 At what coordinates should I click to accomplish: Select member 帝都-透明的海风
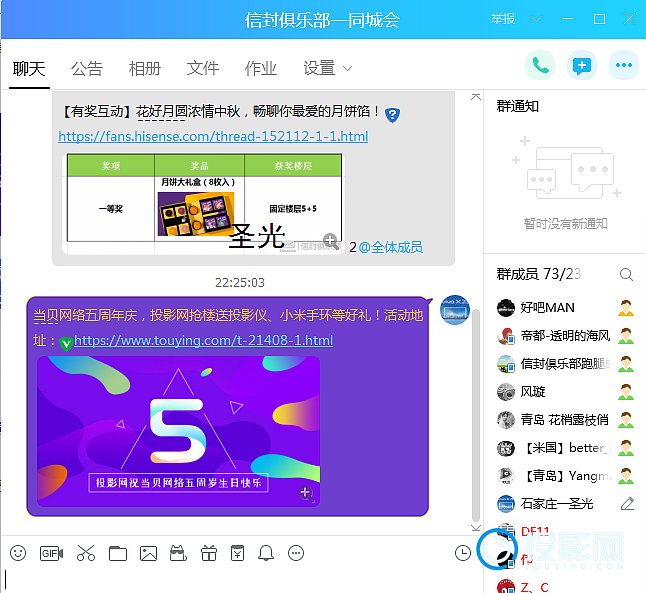[x=565, y=336]
